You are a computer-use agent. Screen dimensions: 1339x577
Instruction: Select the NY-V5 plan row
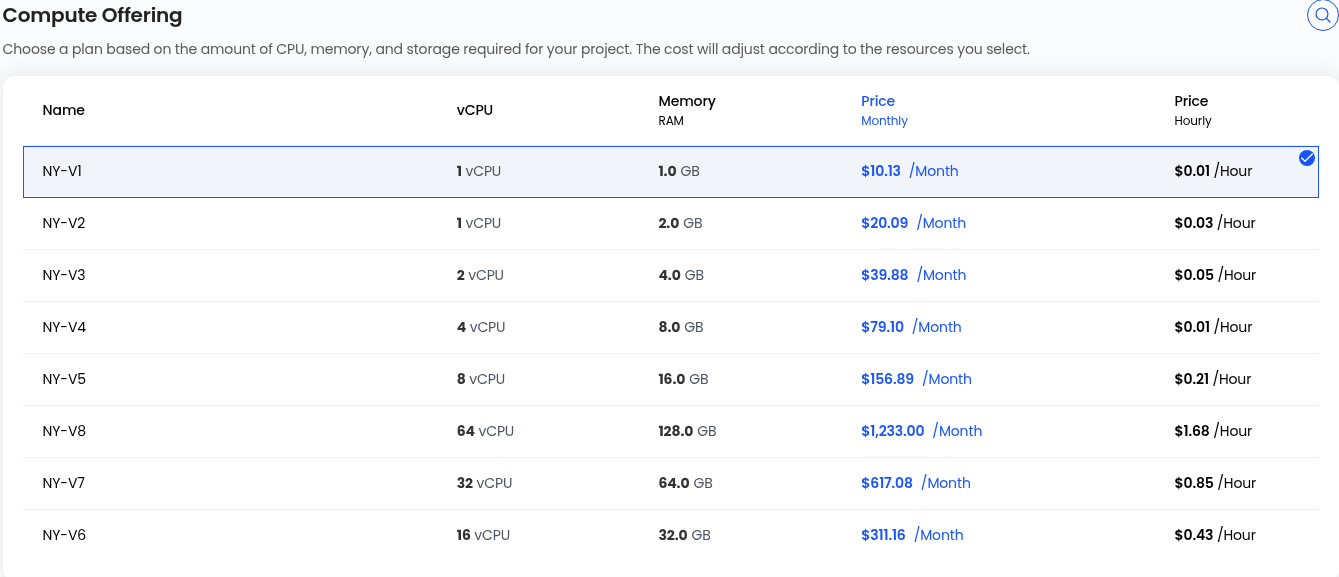tap(671, 380)
